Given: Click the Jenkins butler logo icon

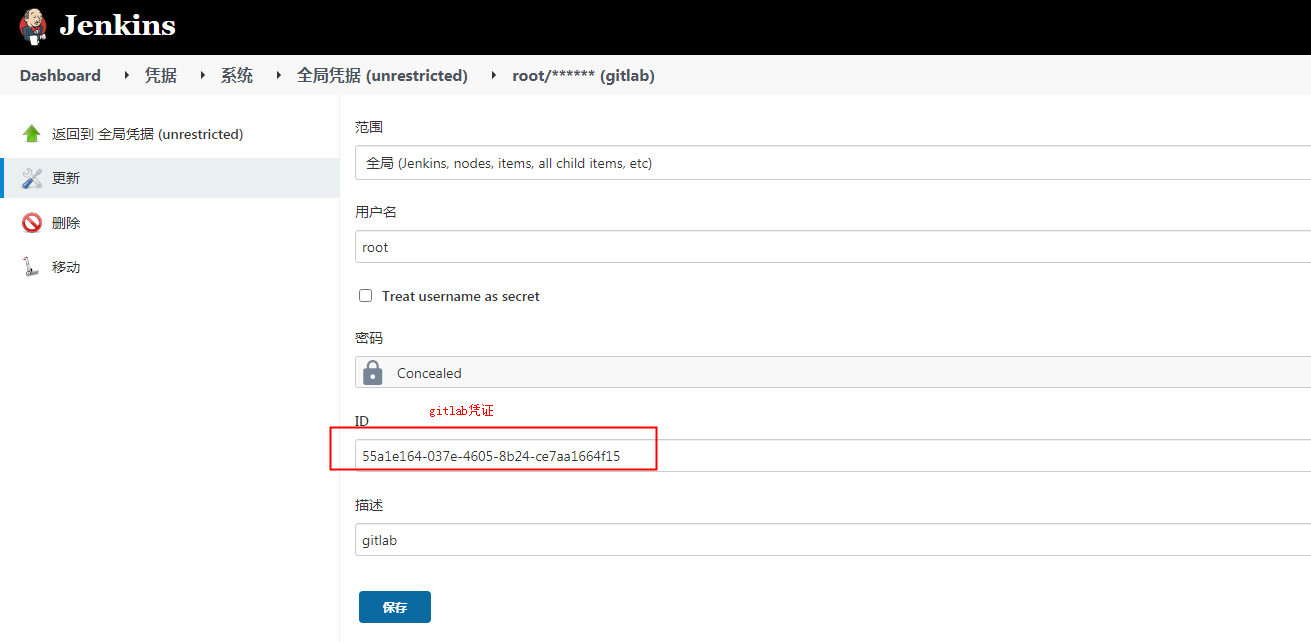Looking at the screenshot, I should point(32,26).
